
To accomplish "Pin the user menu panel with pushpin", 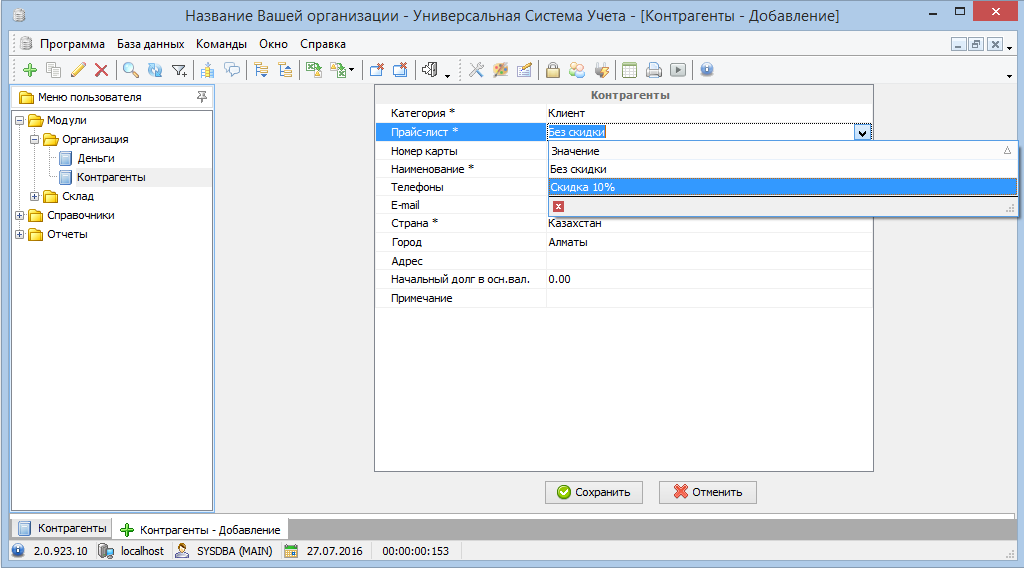I will pyautogui.click(x=202, y=97).
